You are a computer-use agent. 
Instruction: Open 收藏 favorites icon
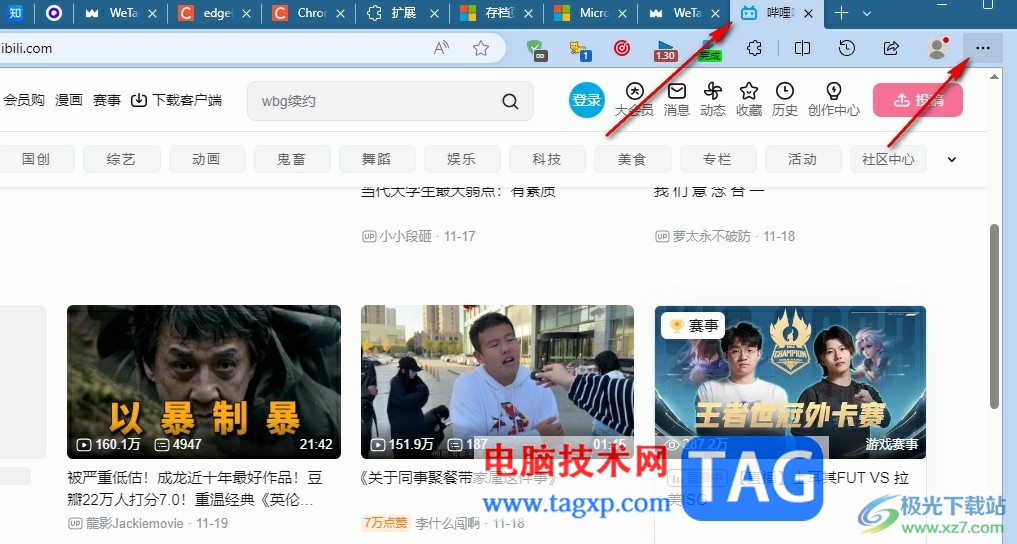click(x=748, y=100)
